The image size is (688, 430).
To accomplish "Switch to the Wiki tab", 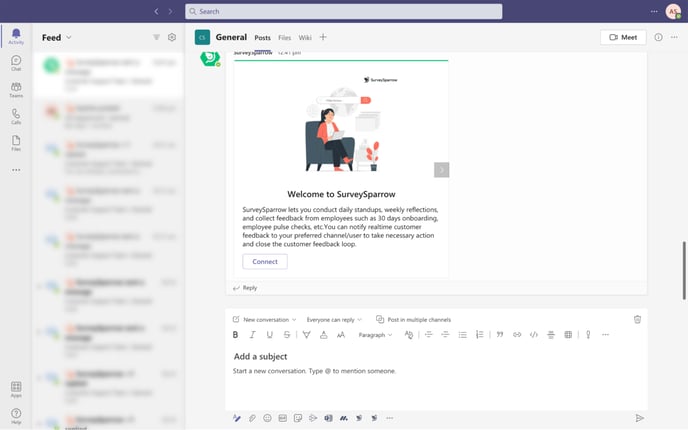I will [305, 38].
